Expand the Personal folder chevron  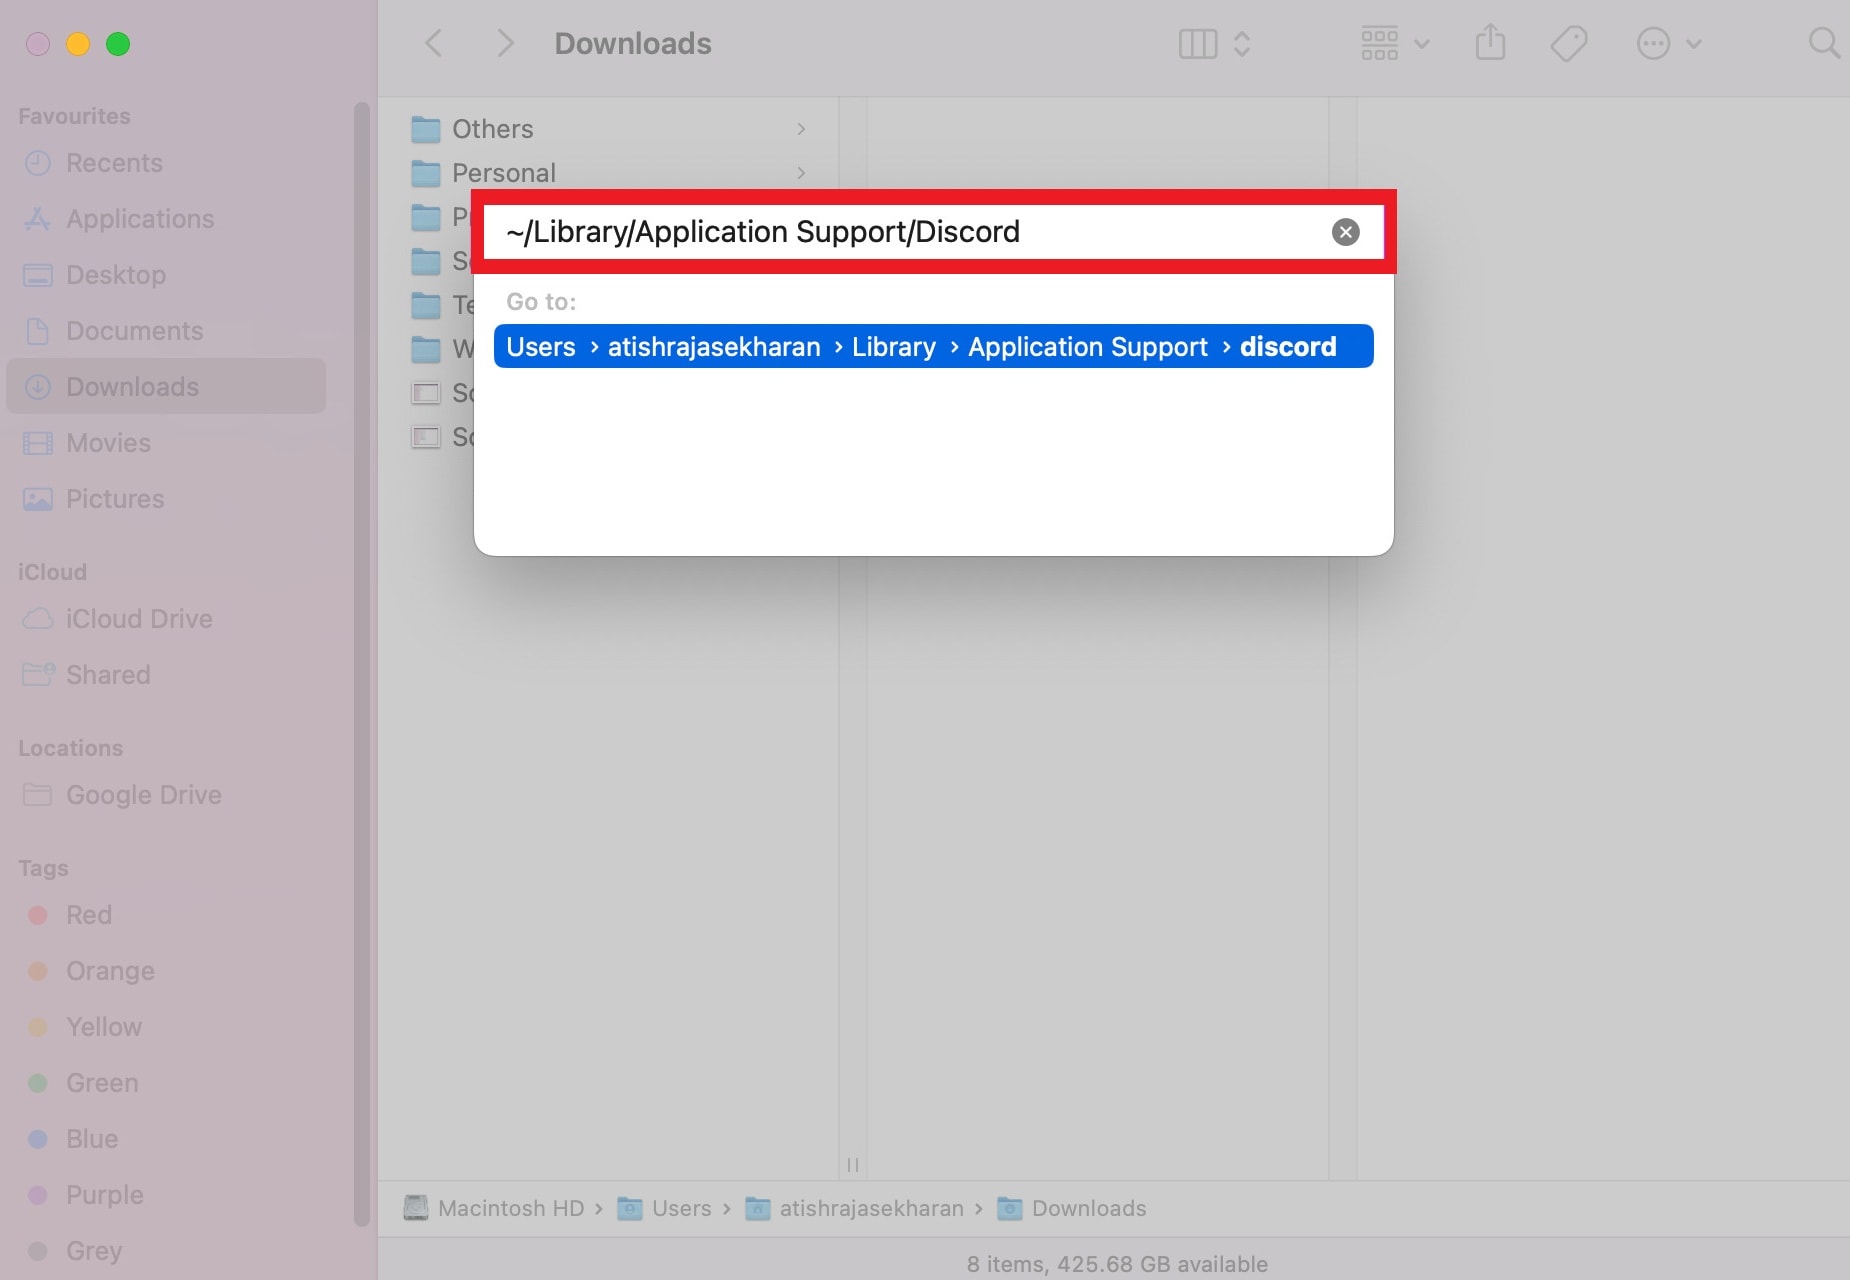(x=800, y=172)
